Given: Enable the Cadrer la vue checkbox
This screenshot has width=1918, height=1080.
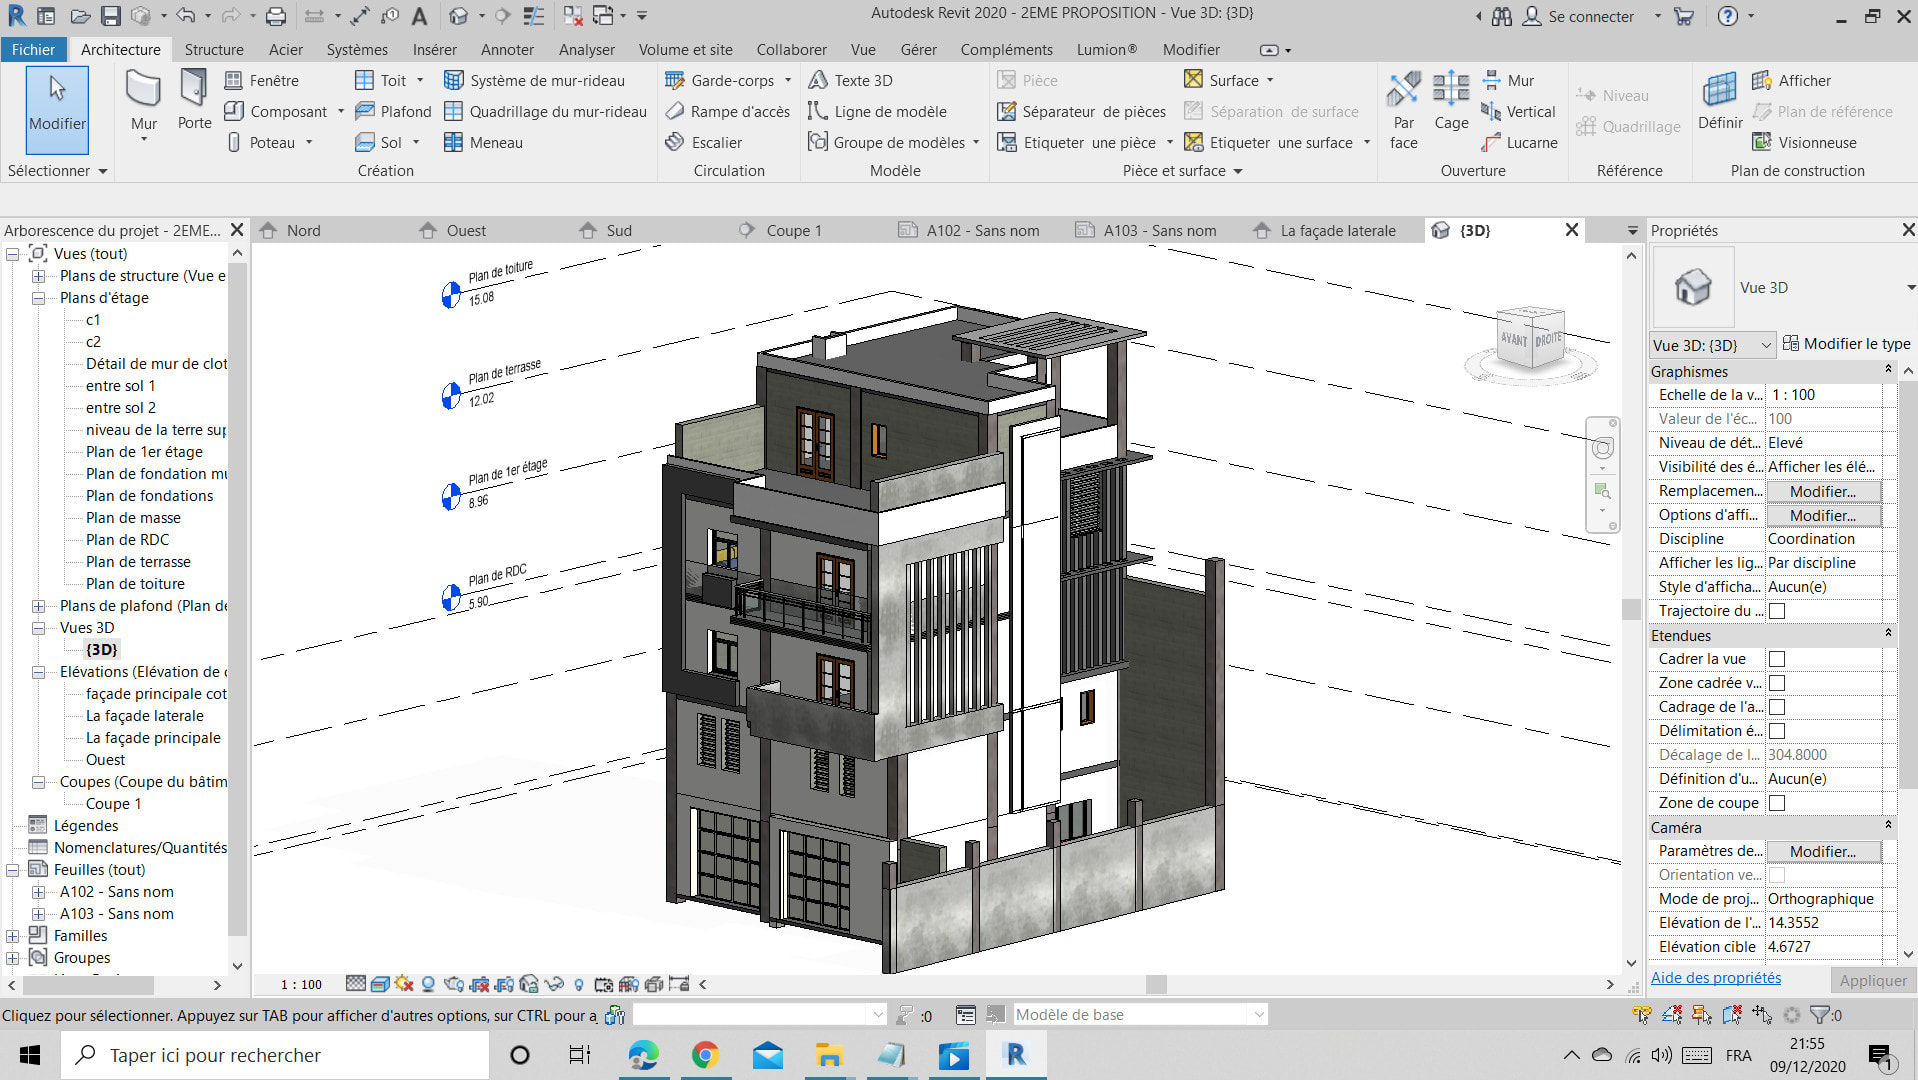Looking at the screenshot, I should [x=1777, y=658].
